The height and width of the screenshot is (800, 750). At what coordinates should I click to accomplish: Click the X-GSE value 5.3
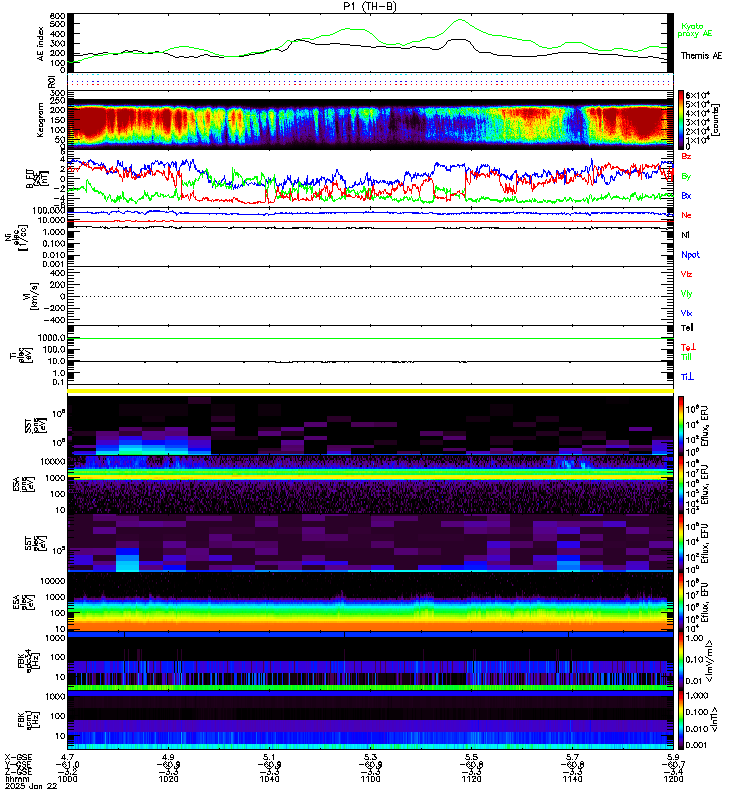coord(370,757)
